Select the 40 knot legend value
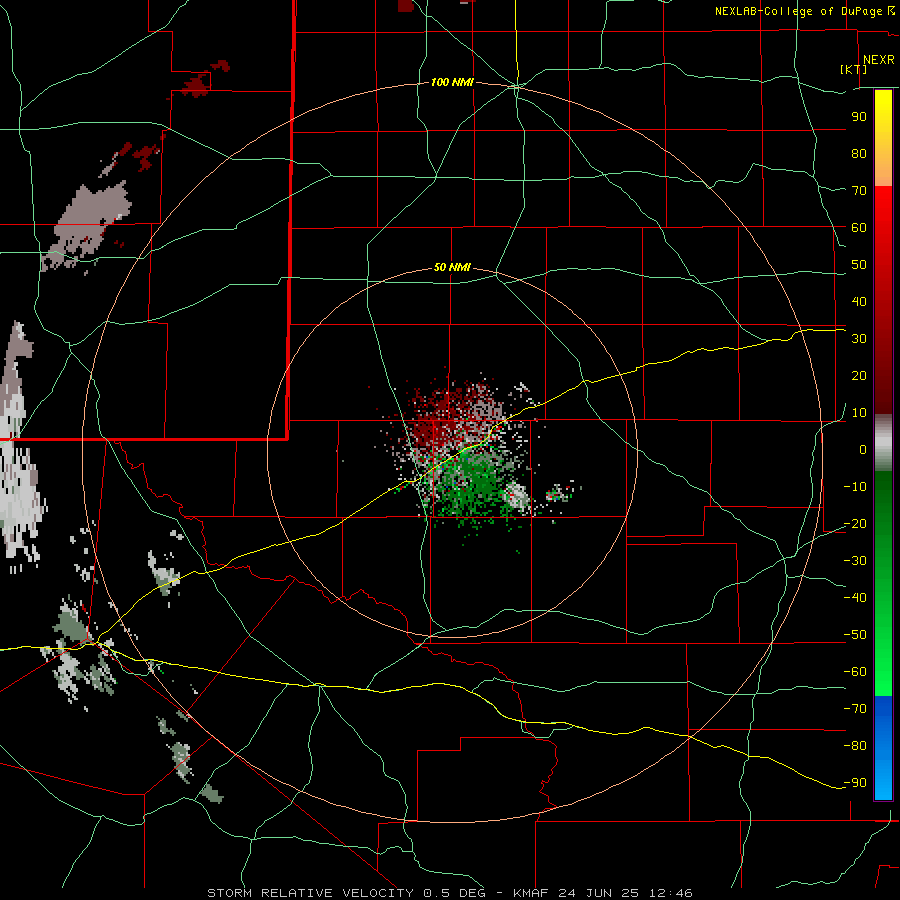900x900 pixels. pyautogui.click(x=859, y=301)
